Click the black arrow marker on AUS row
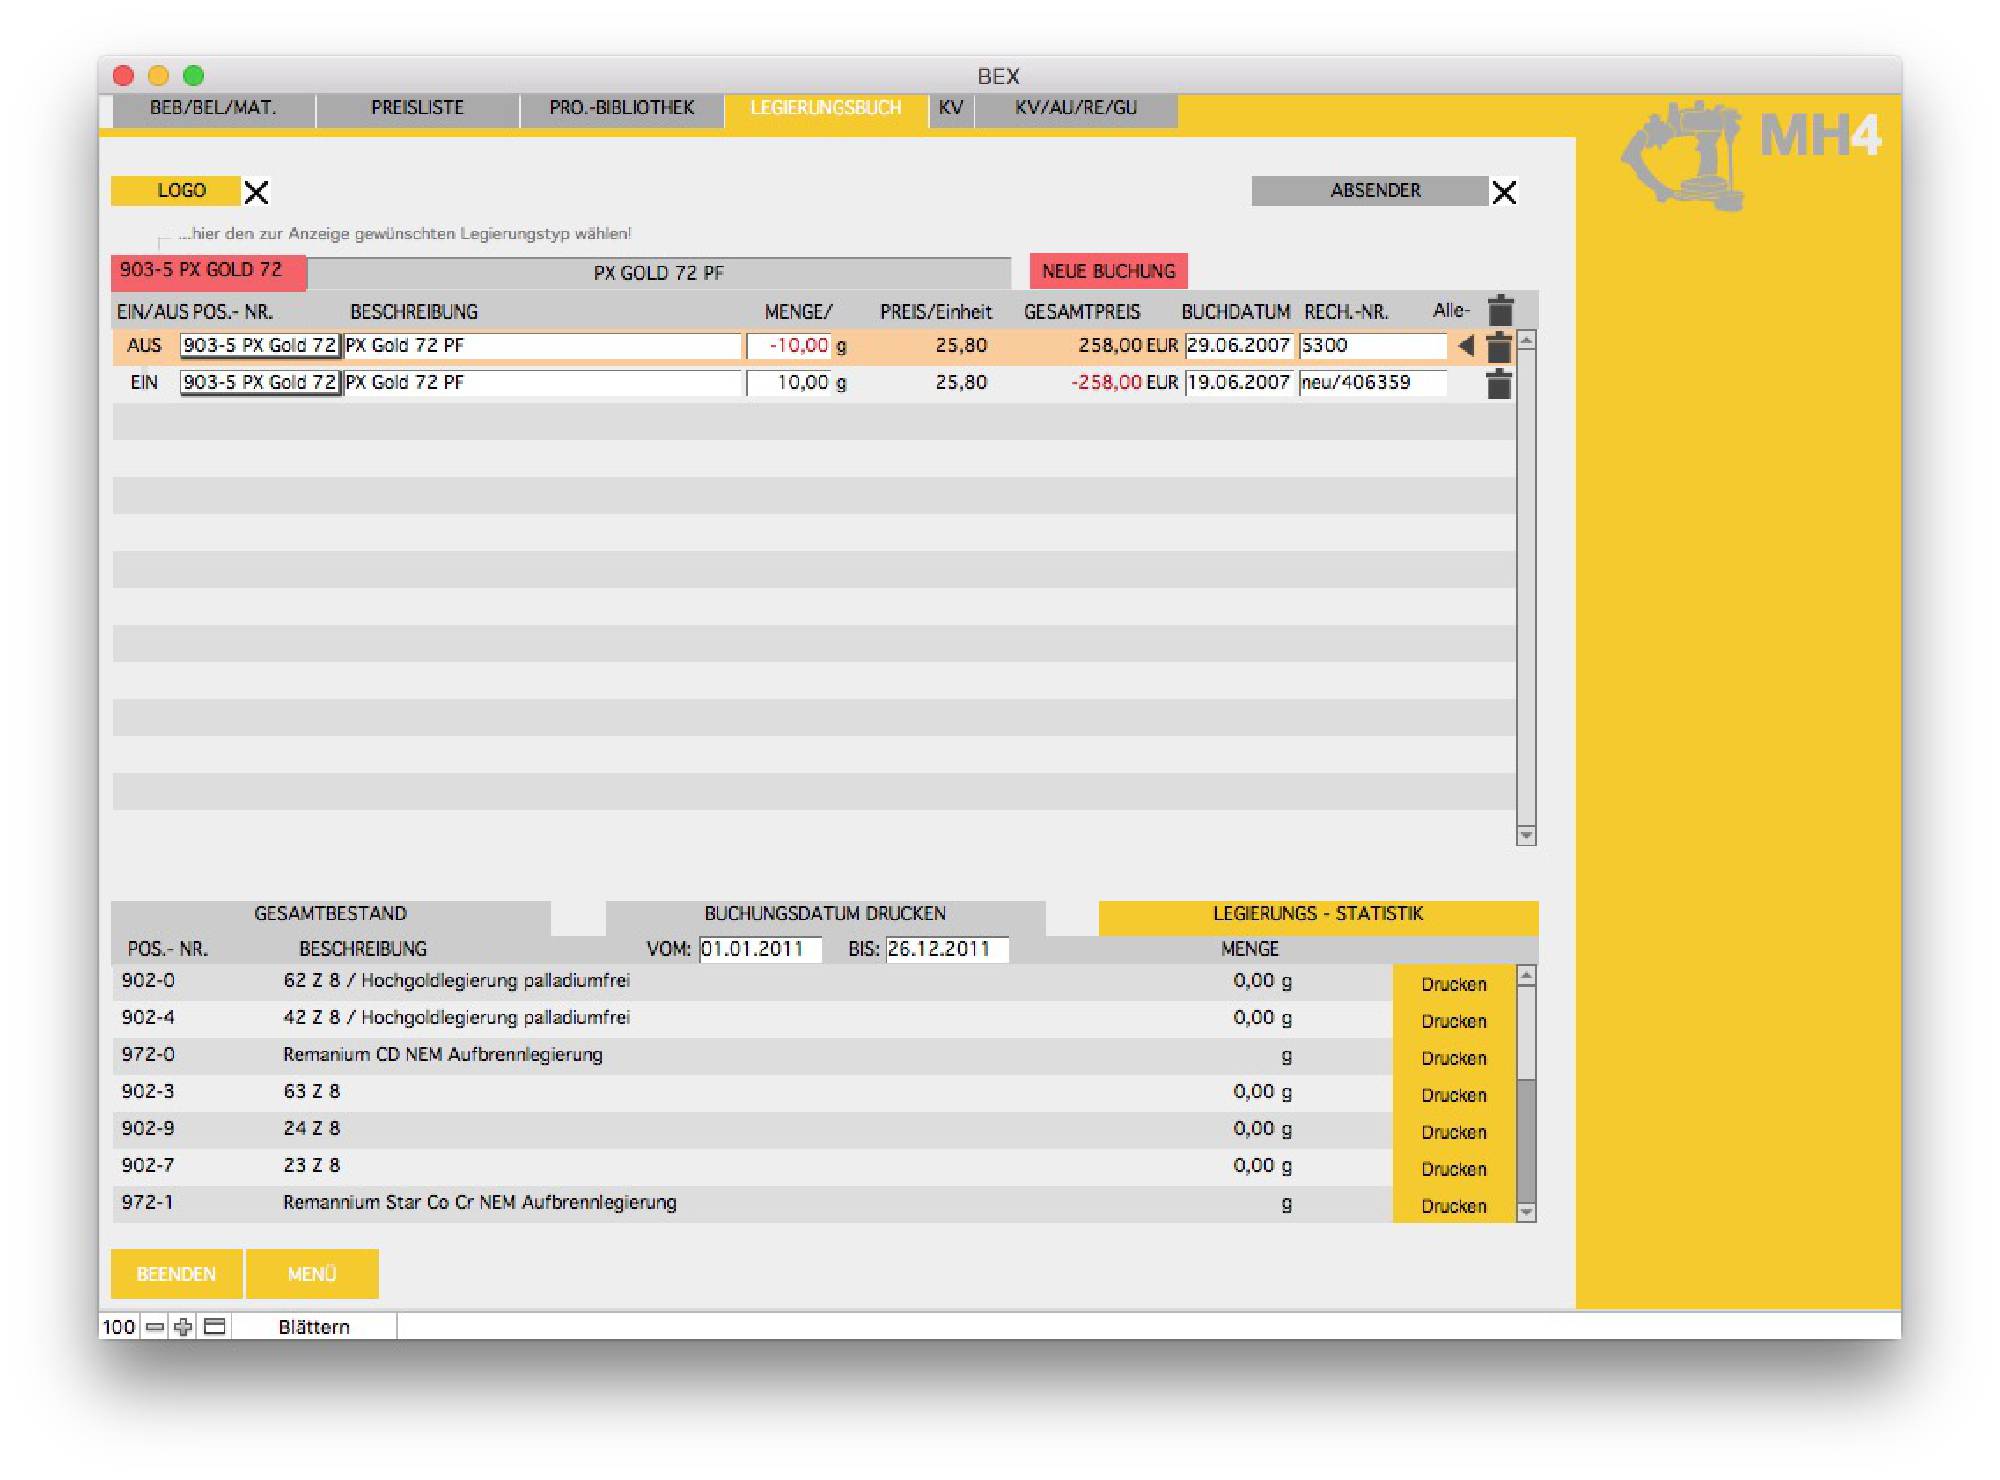This screenshot has height=1480, width=2000. tap(1466, 346)
